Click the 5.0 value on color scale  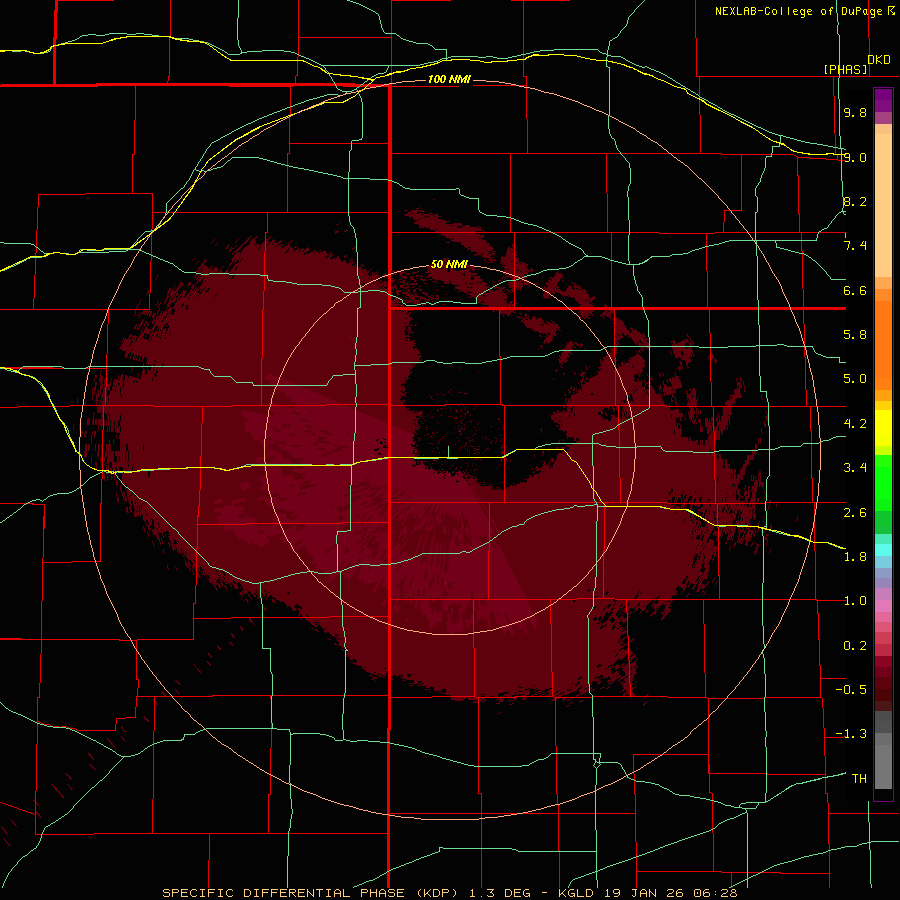click(x=855, y=379)
